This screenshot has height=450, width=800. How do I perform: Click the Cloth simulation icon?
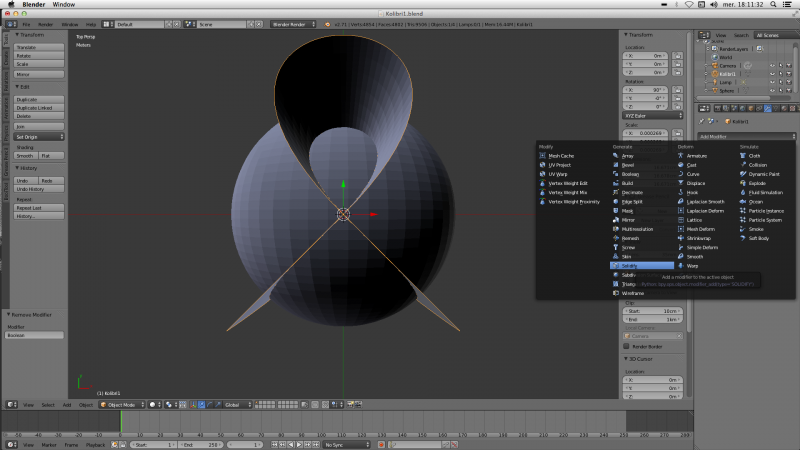pos(743,156)
